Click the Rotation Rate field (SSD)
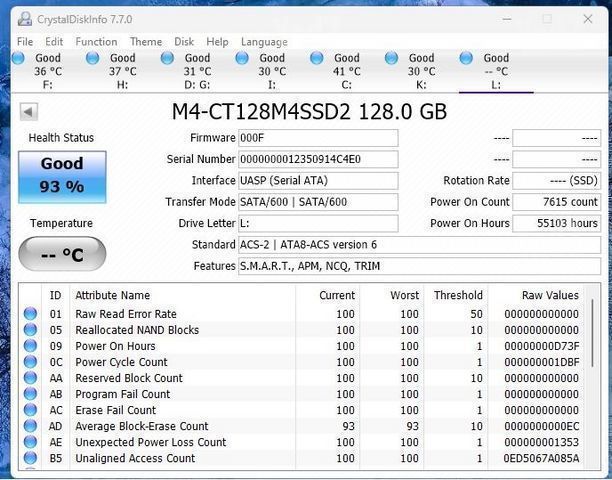 pyautogui.click(x=557, y=181)
